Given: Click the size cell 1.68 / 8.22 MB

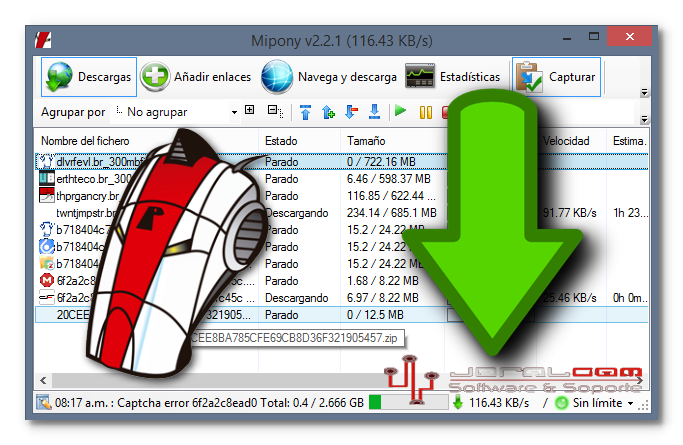Looking at the screenshot, I should (382, 281).
